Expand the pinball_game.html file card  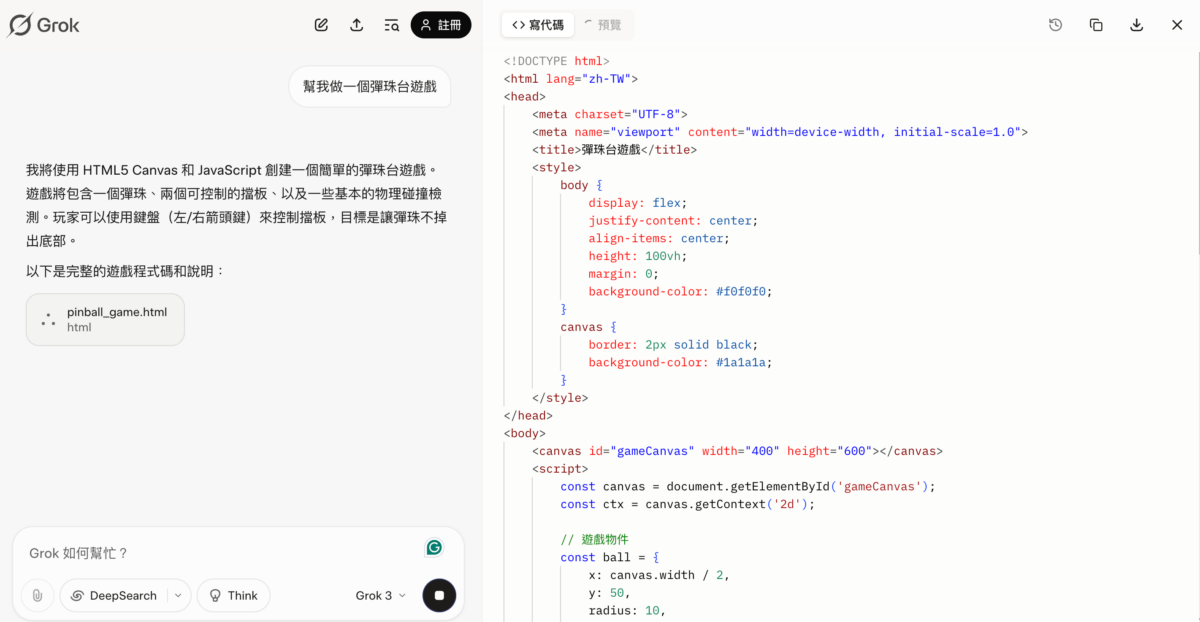point(104,319)
